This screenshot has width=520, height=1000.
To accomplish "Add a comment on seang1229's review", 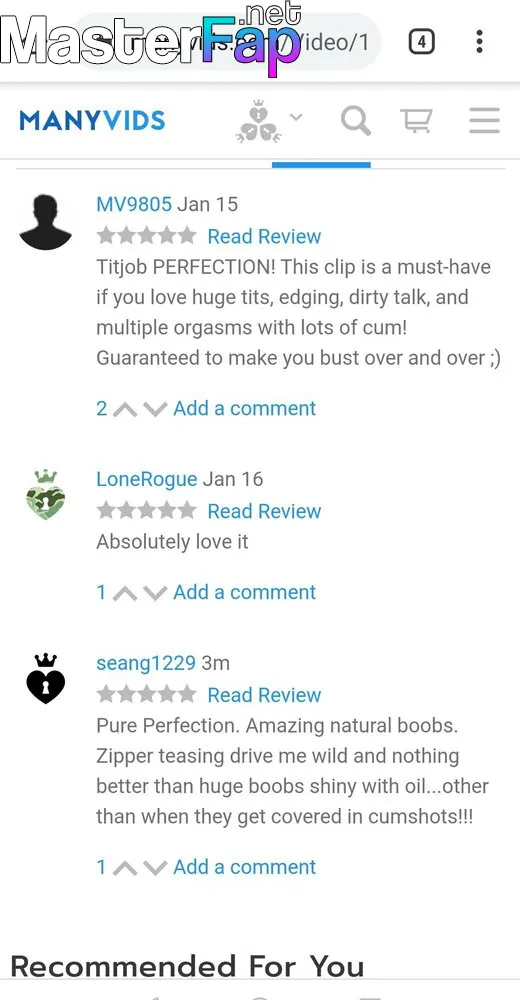I will [244, 867].
